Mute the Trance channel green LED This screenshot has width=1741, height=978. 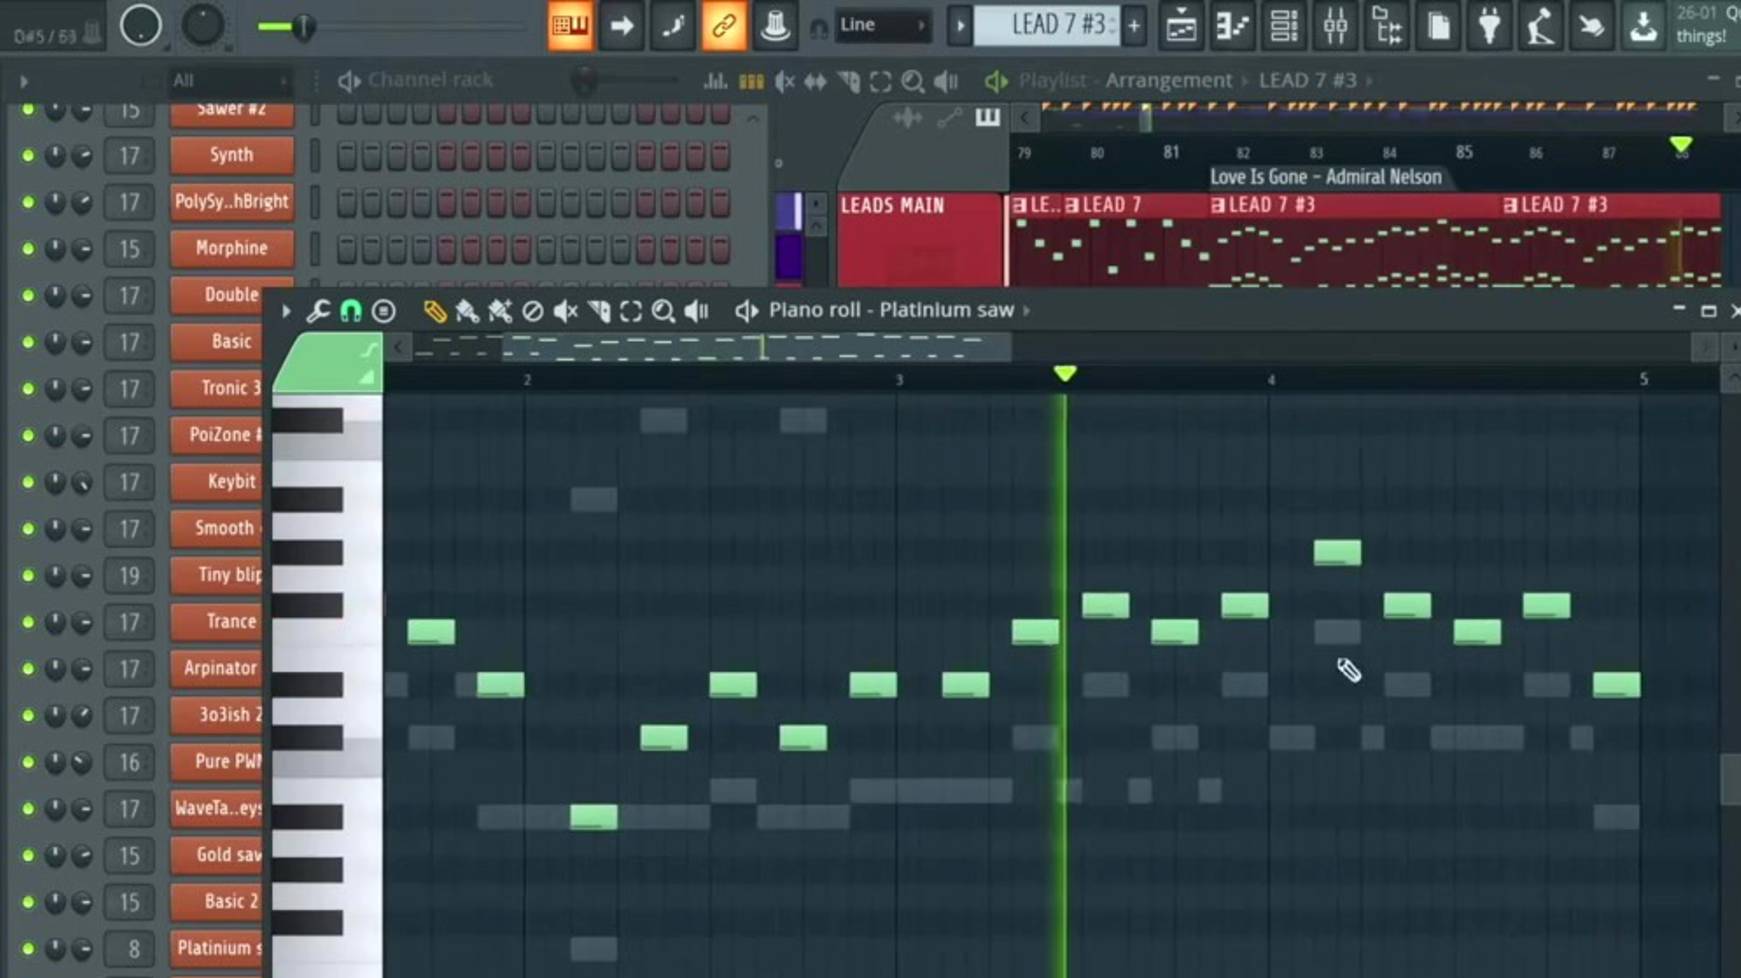coord(28,622)
